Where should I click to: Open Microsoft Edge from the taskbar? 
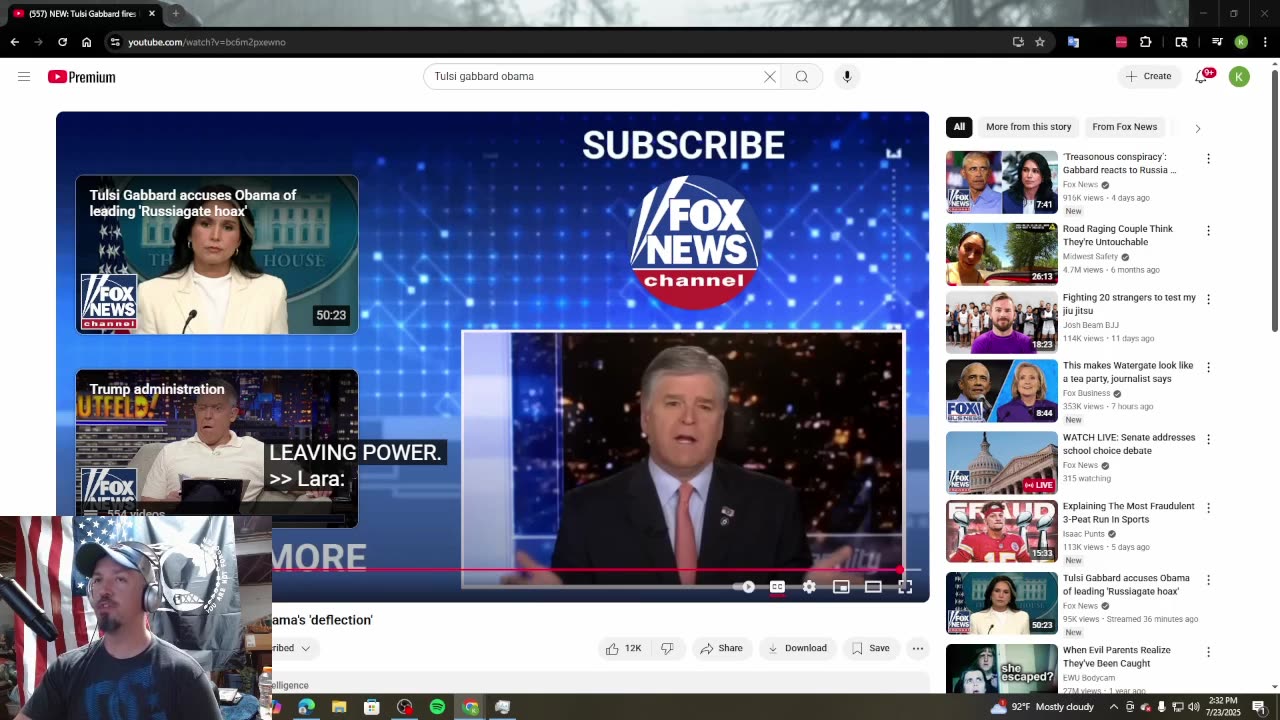click(x=306, y=707)
